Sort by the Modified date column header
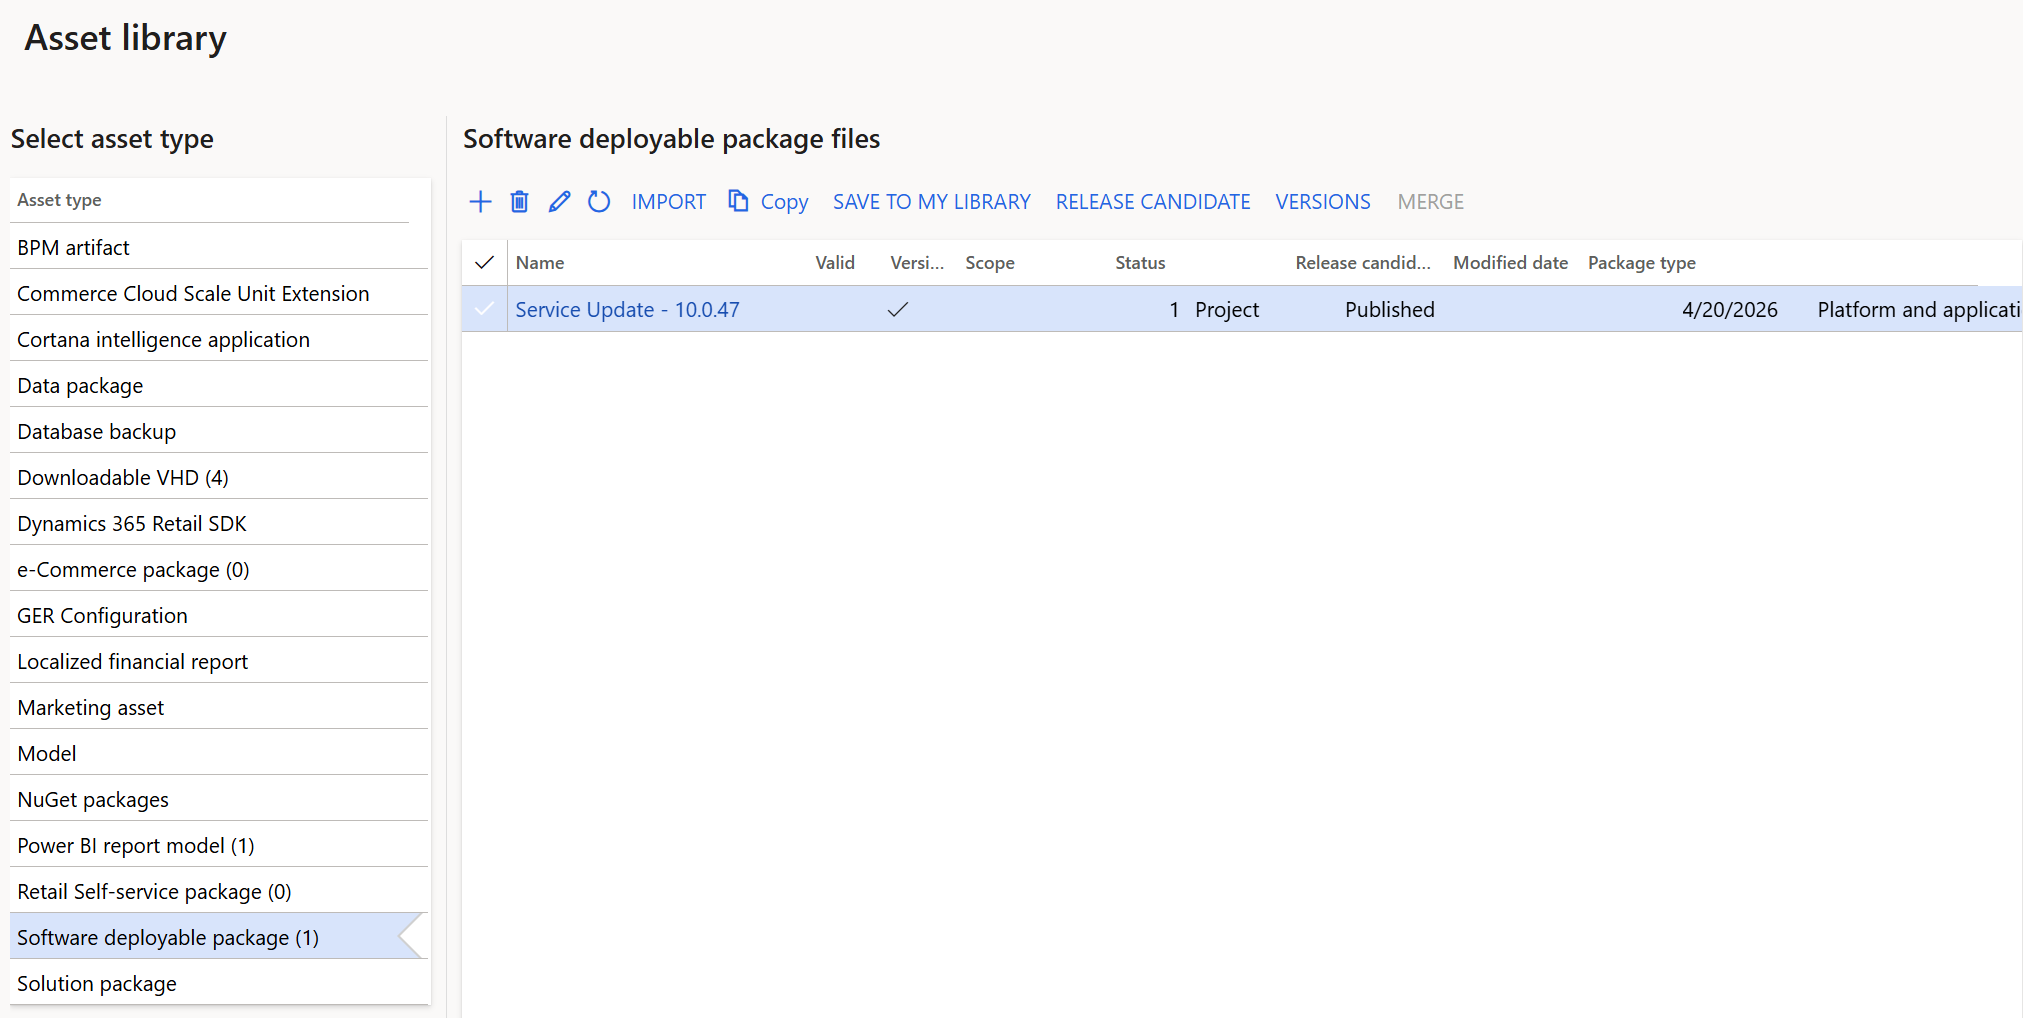 coord(1509,263)
